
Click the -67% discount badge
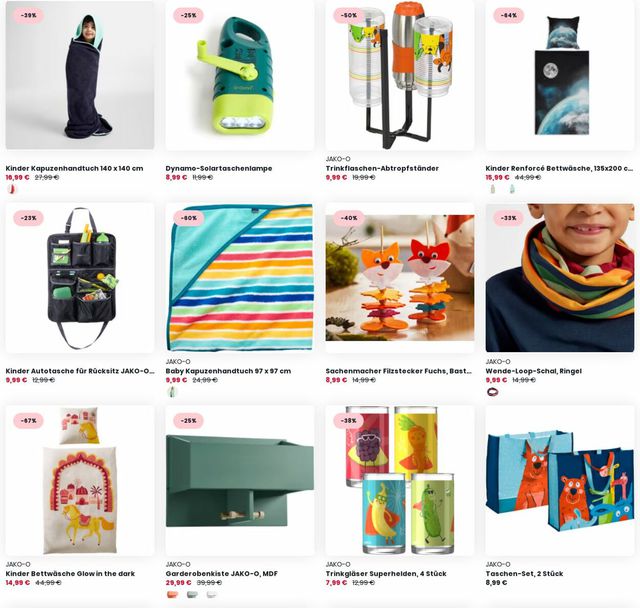(28, 421)
